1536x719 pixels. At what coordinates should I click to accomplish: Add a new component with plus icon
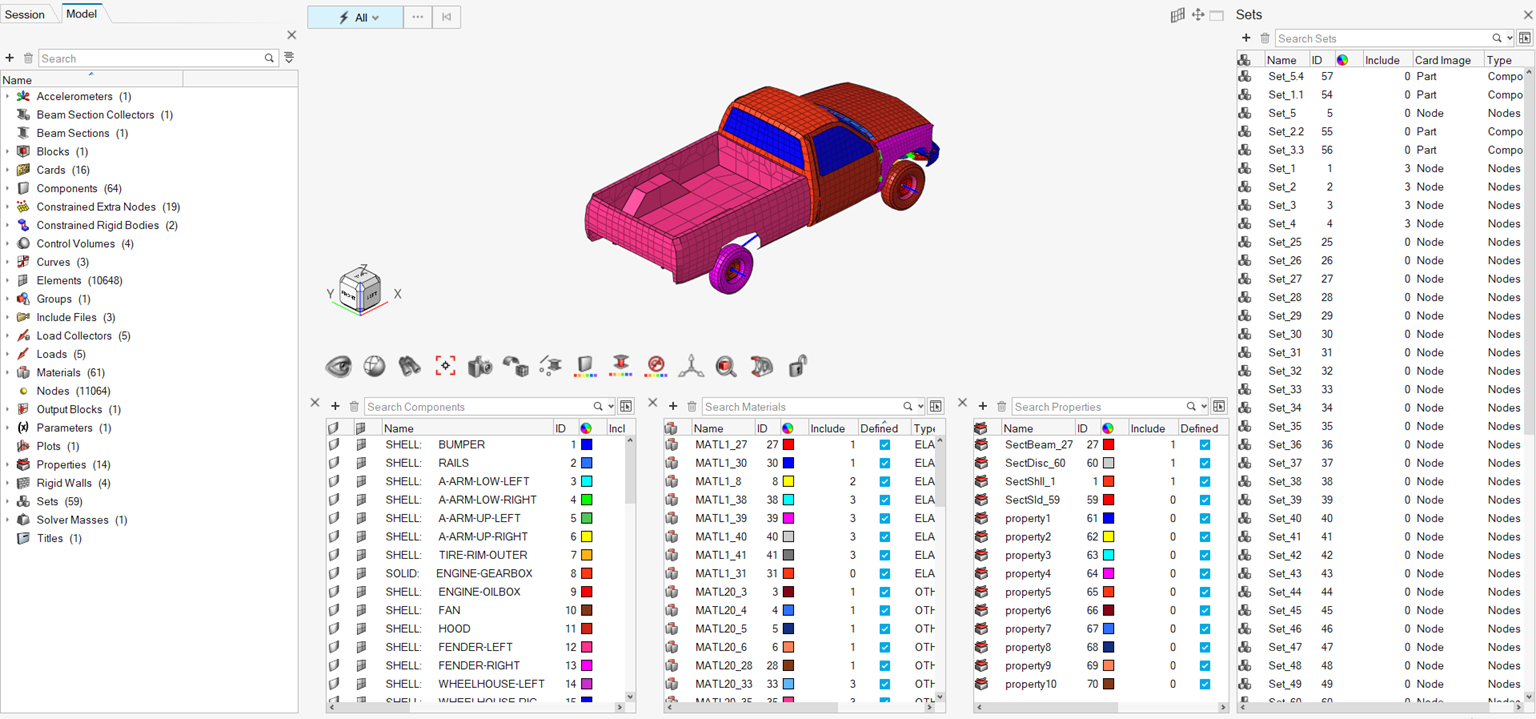click(x=336, y=406)
